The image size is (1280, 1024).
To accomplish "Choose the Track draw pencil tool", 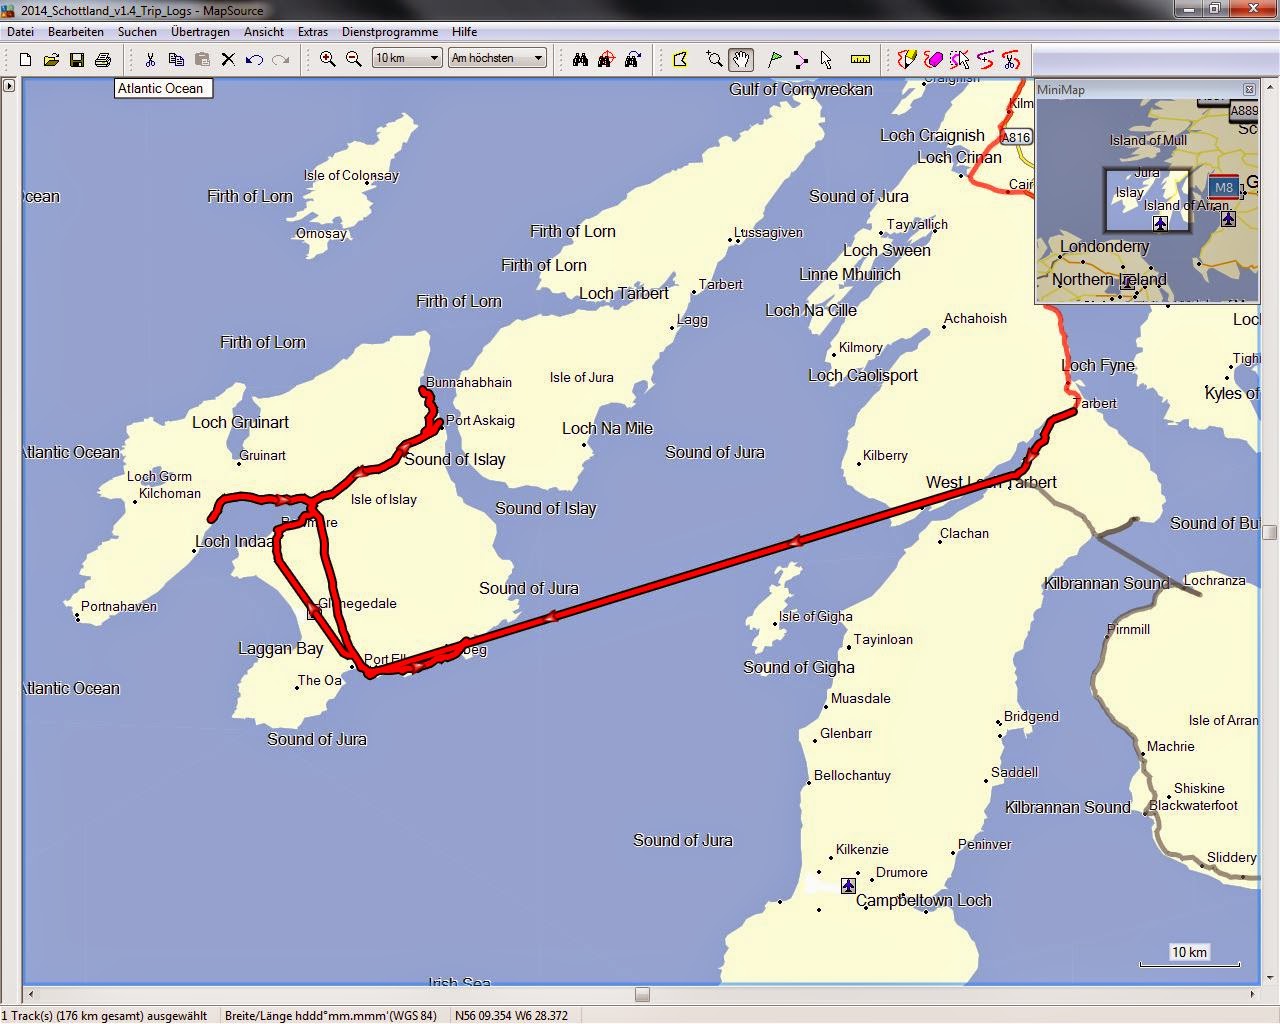I will click(x=907, y=60).
